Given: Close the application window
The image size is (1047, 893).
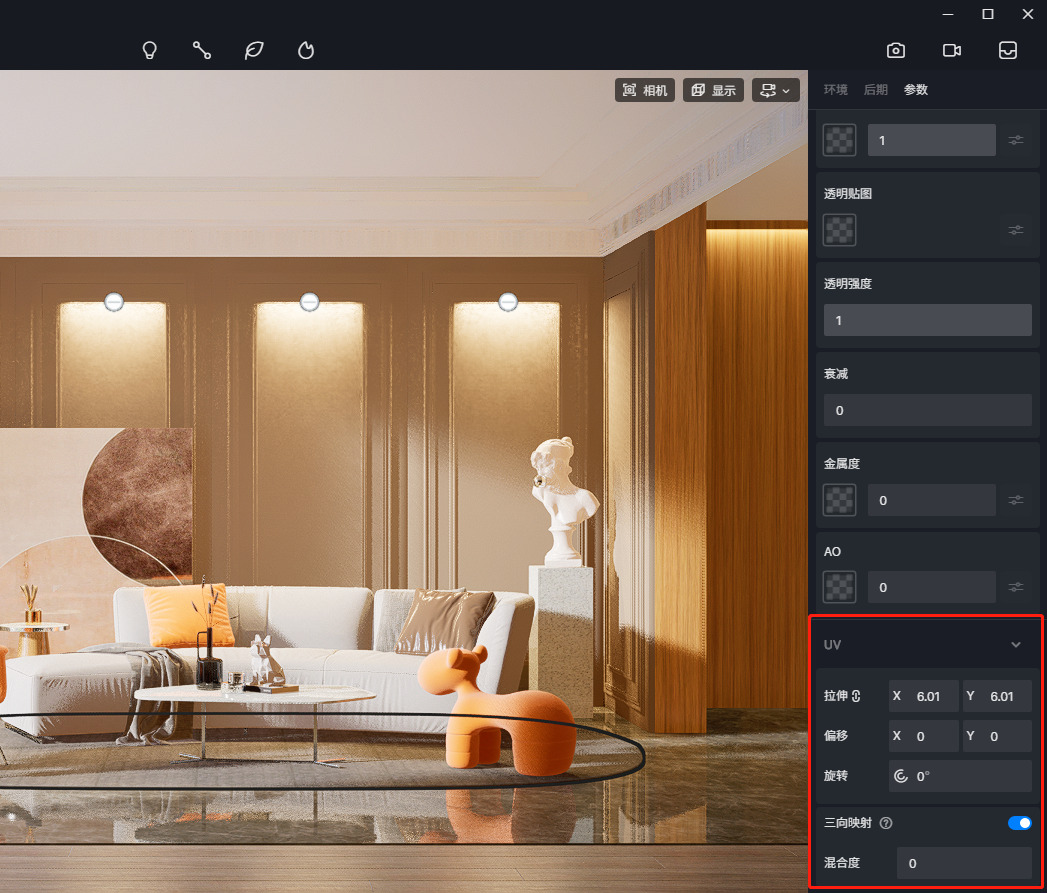Looking at the screenshot, I should click(1028, 14).
